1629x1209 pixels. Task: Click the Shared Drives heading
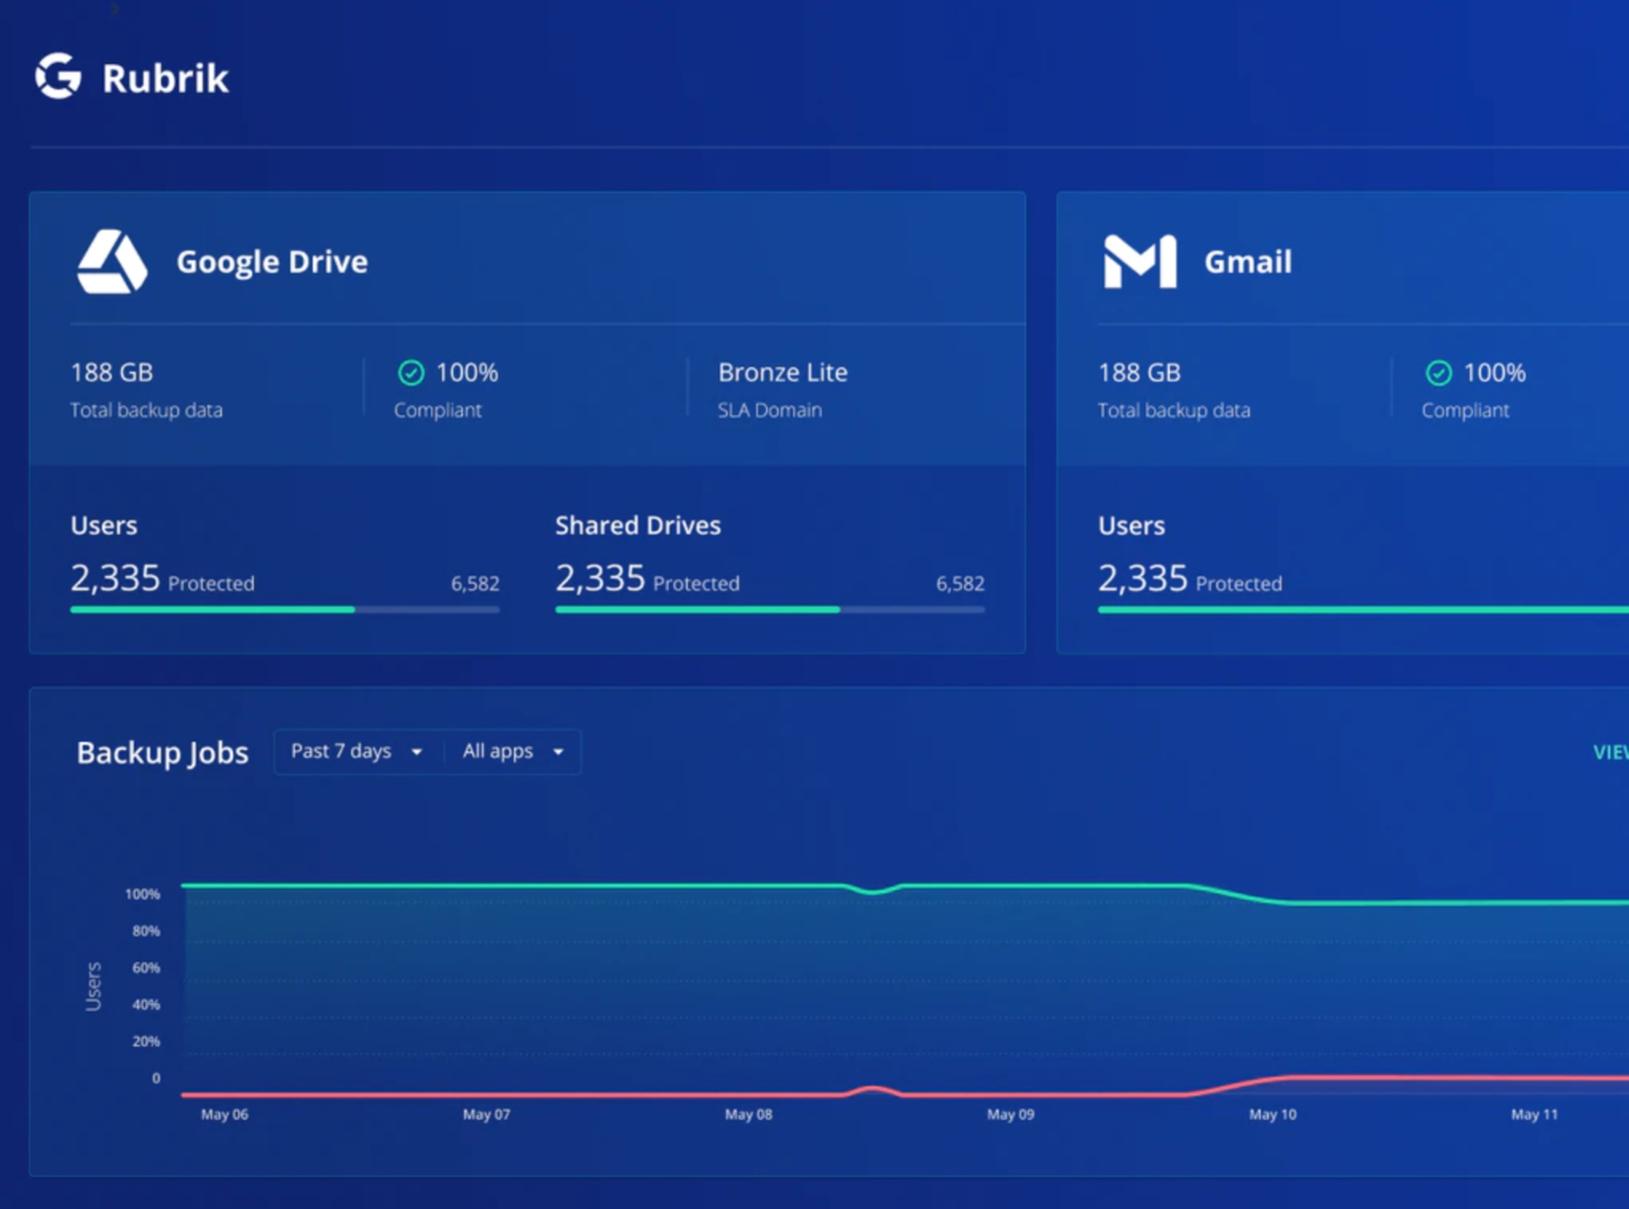637,525
